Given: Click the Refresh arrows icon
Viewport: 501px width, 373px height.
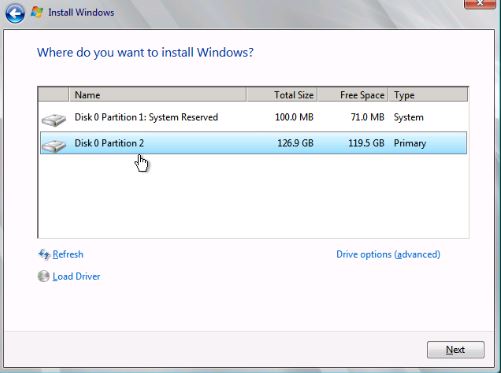Looking at the screenshot, I should tap(44, 254).
